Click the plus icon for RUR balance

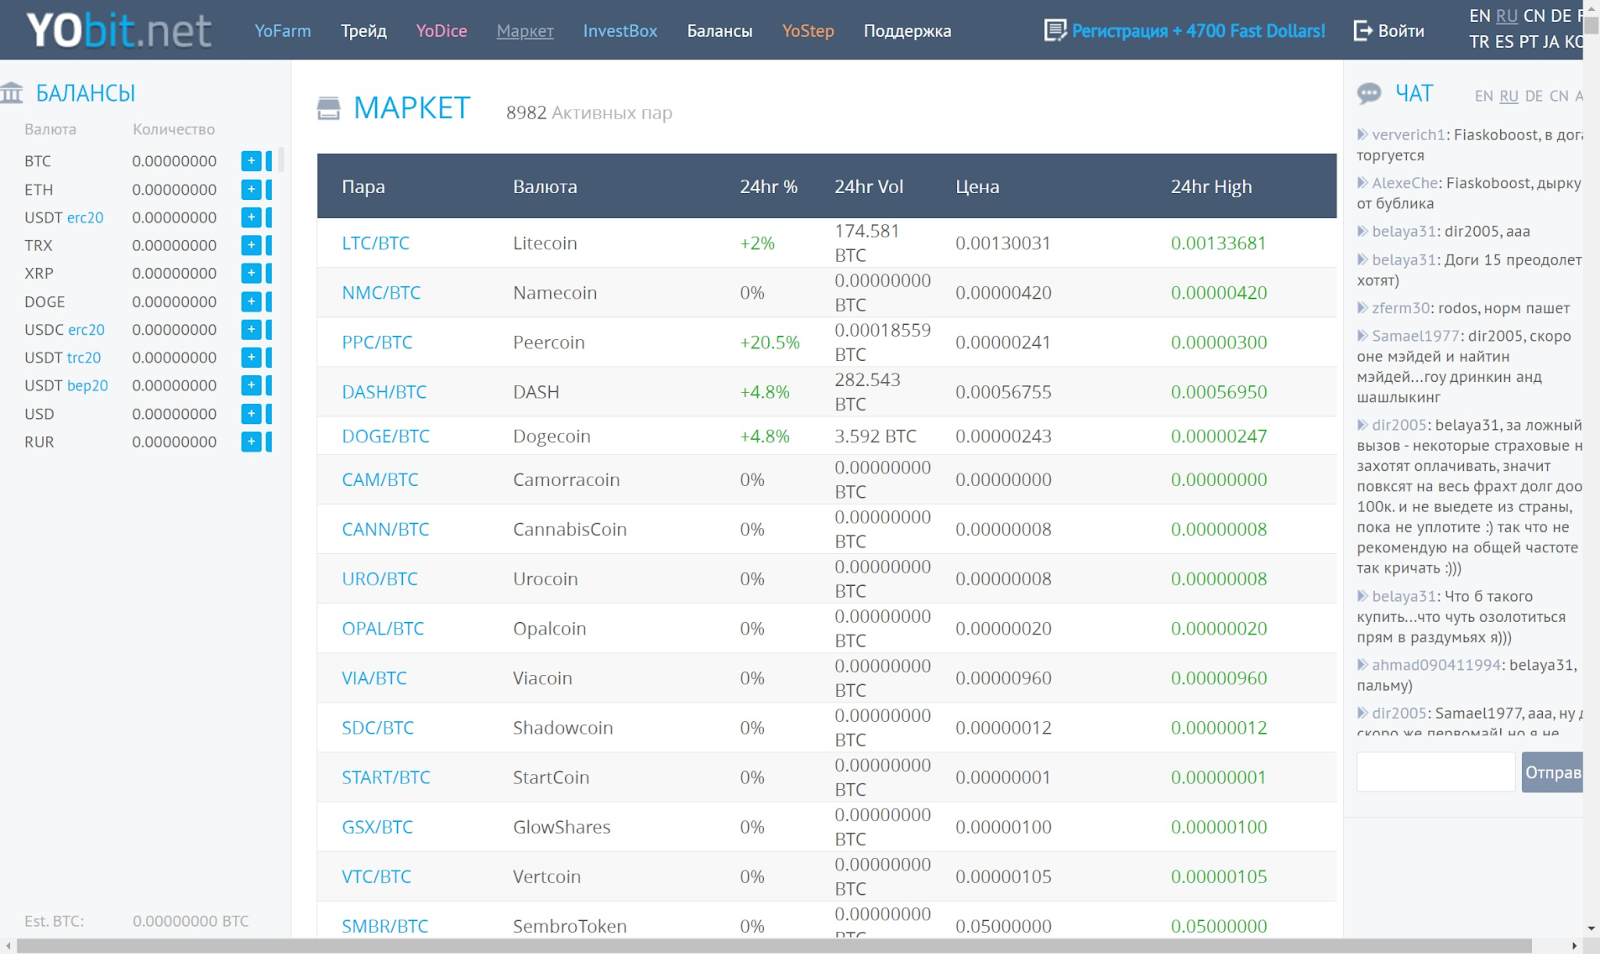(x=251, y=441)
